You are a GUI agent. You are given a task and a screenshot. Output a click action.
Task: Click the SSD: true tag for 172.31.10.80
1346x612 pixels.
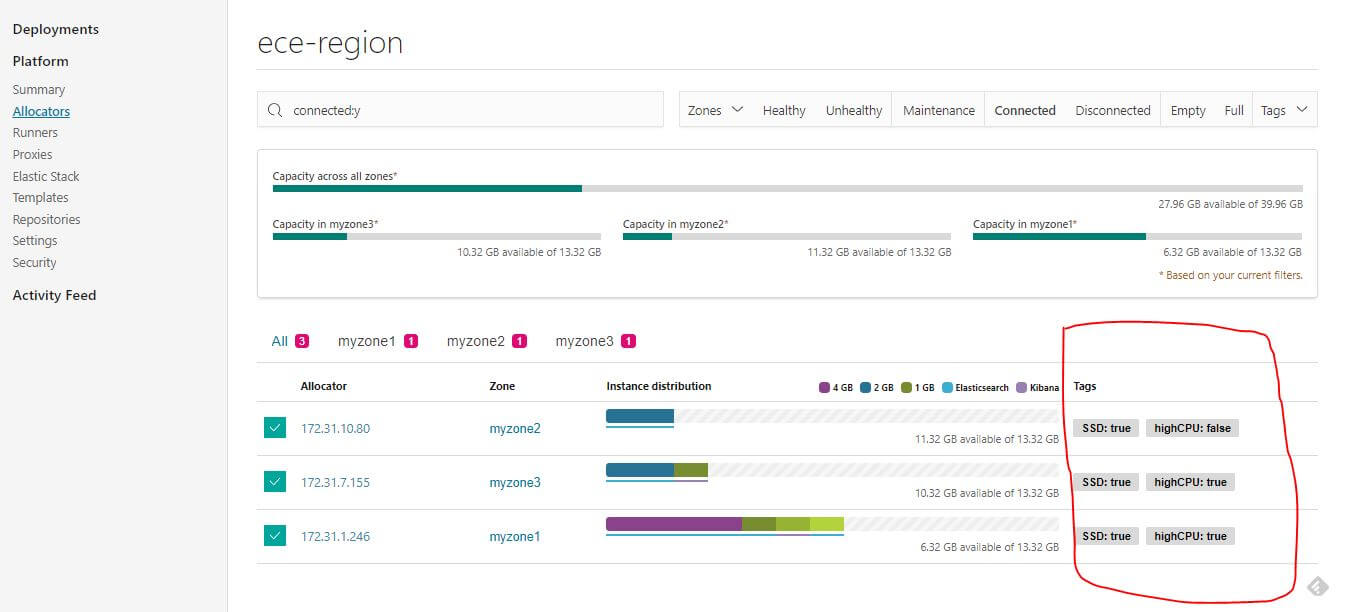coord(1106,428)
